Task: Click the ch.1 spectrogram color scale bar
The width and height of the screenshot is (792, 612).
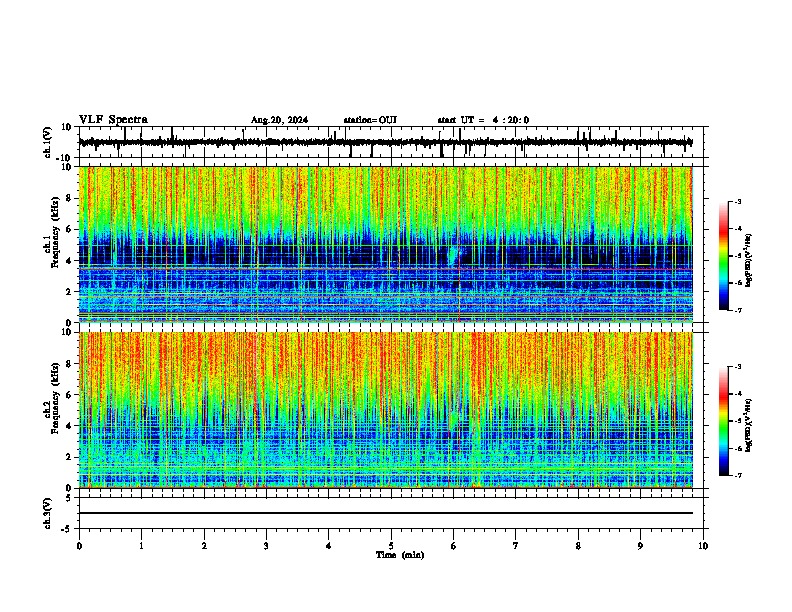Action: pyautogui.click(x=724, y=256)
